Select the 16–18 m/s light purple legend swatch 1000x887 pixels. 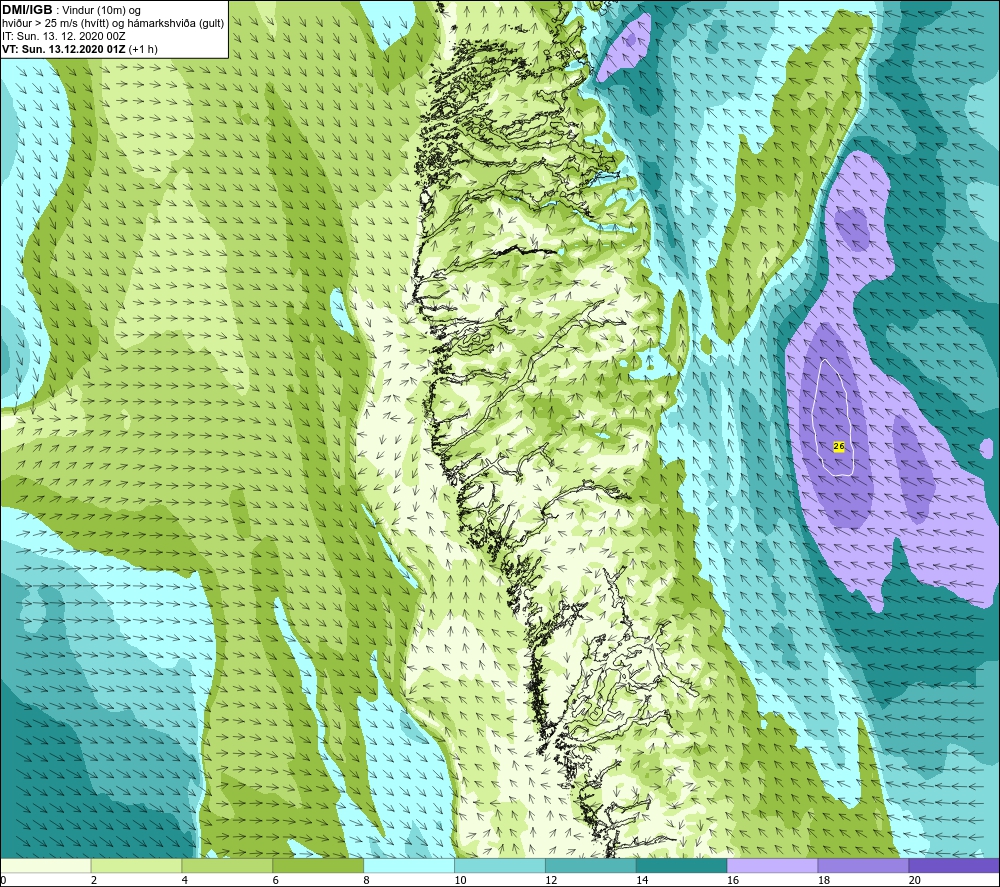(772, 866)
